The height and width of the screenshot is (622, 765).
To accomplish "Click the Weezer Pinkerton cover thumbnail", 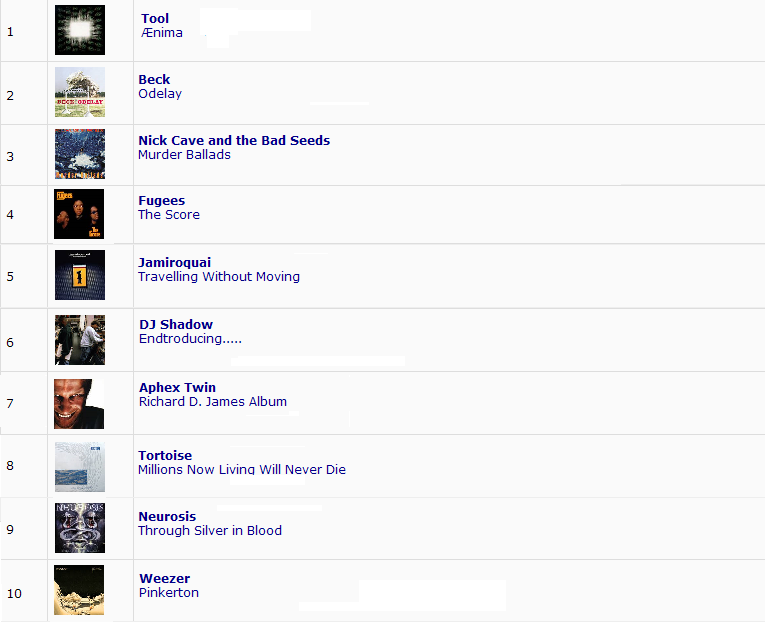I will [x=79, y=590].
